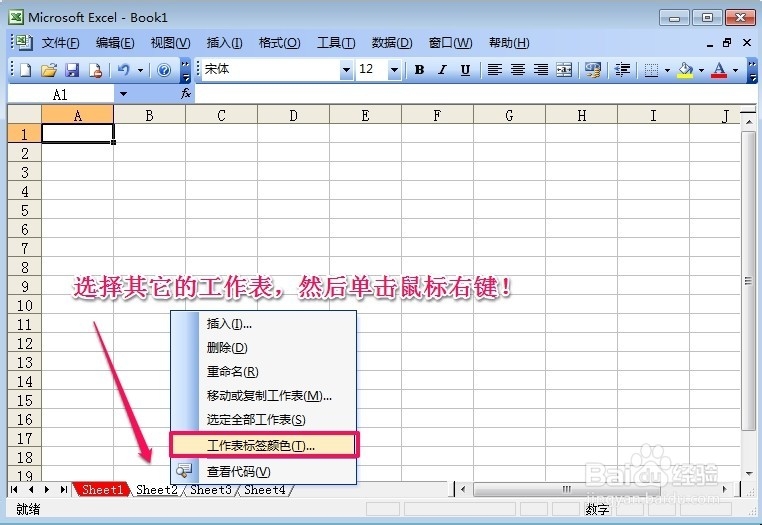
Task: Choose 重命名(R) in context menu
Action: coord(263,371)
